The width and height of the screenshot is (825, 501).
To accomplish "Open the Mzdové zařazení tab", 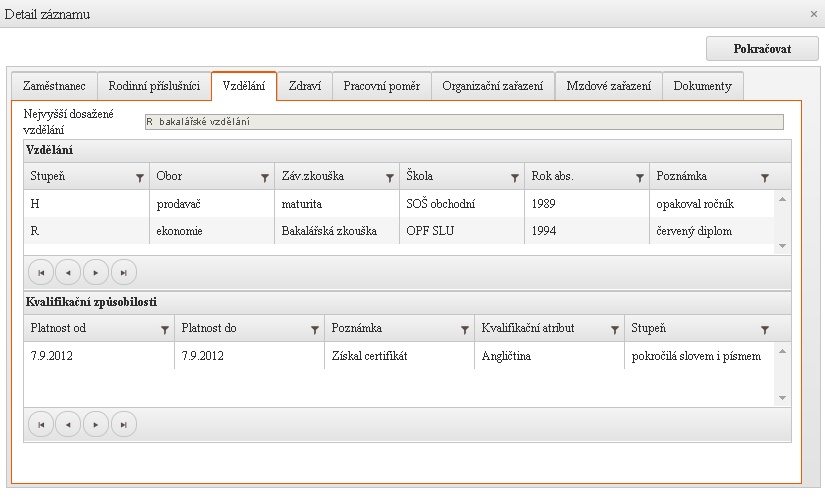I will click(x=608, y=86).
